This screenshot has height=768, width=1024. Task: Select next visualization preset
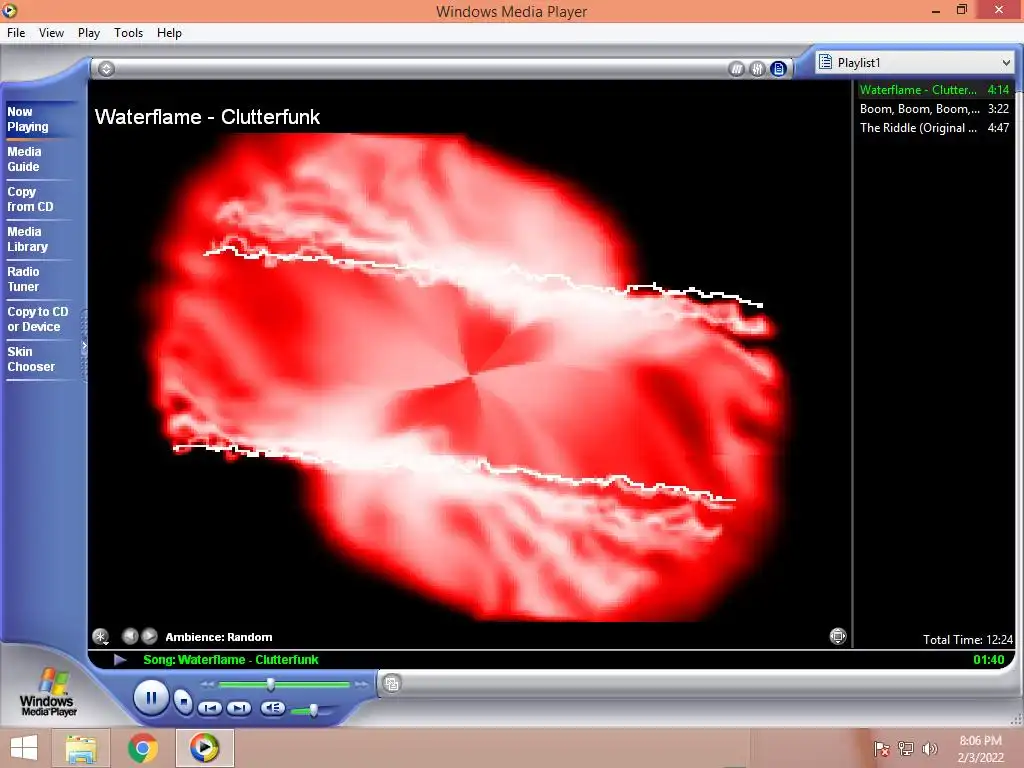tap(150, 636)
